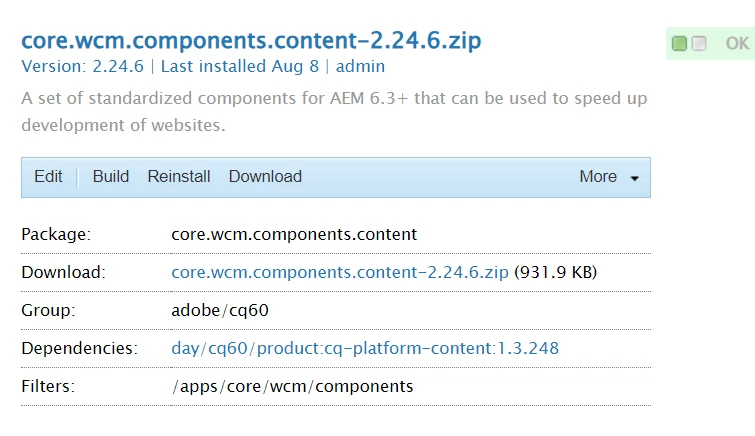Click the 931.9 KB file size text
The height and width of the screenshot is (436, 755).
[555, 272]
